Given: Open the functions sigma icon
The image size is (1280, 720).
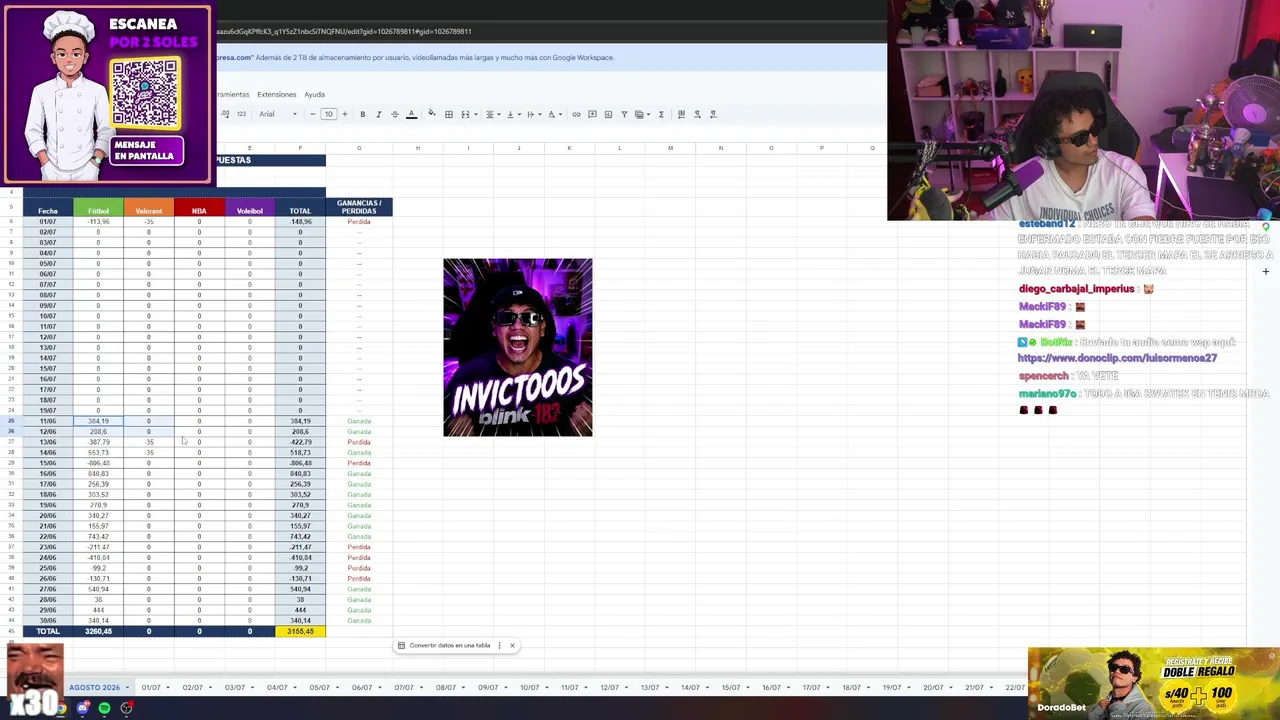Looking at the screenshot, I should (661, 114).
